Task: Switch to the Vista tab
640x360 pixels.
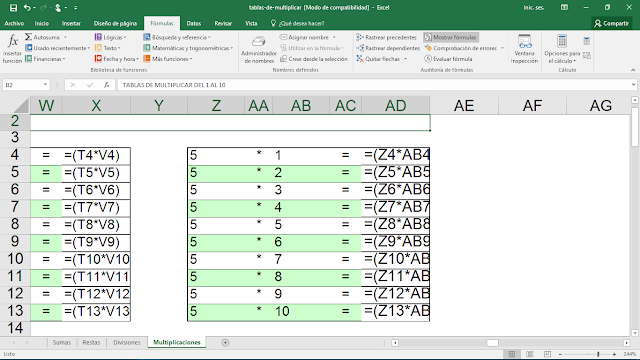Action: [x=251, y=23]
